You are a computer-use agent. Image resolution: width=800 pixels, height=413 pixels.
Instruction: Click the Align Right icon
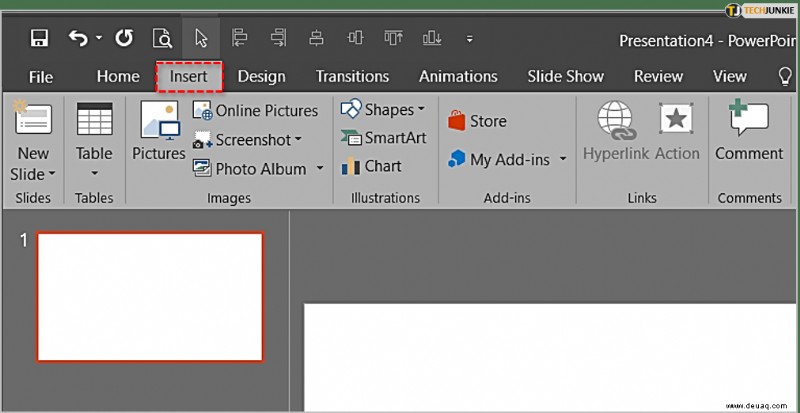click(x=279, y=38)
